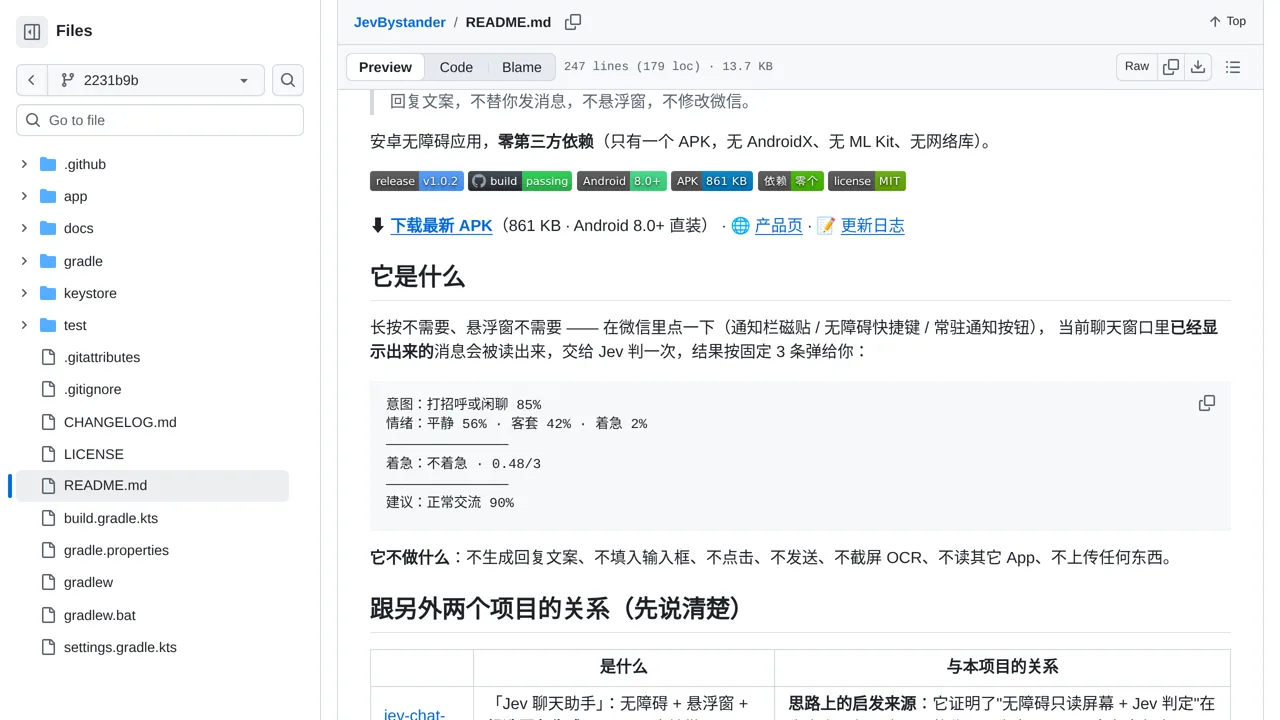Open the gradle folder
The width and height of the screenshot is (1280, 720).
[83, 261]
